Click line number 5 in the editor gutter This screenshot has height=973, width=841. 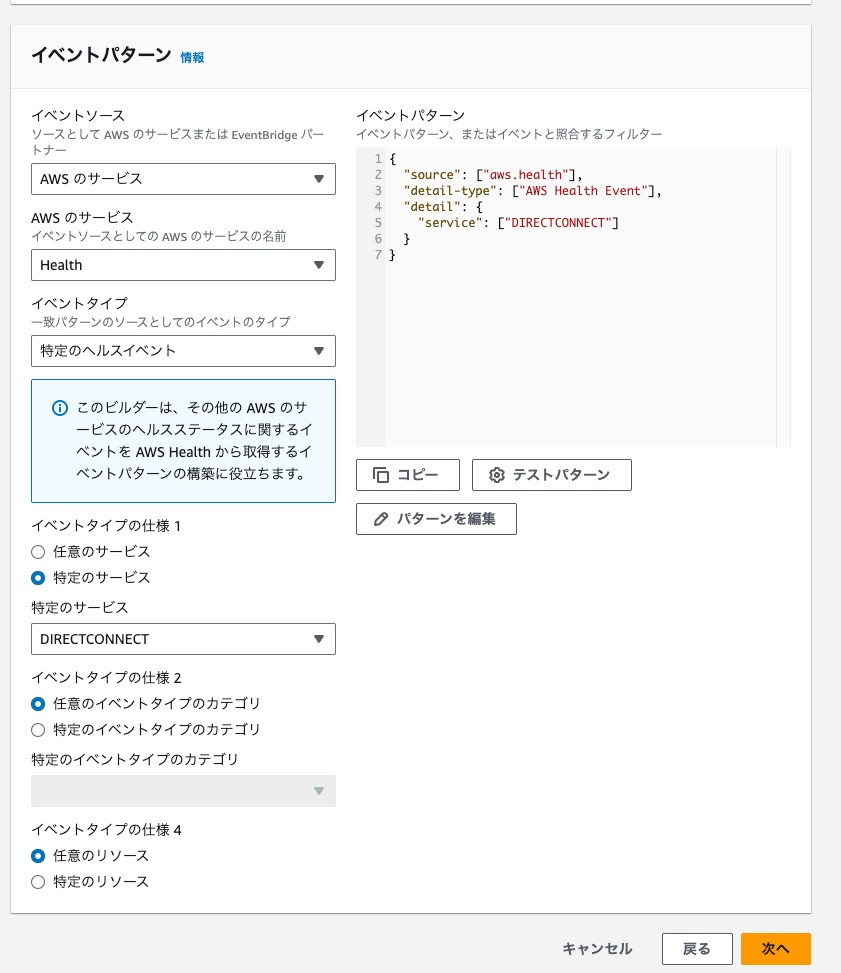coord(378,223)
